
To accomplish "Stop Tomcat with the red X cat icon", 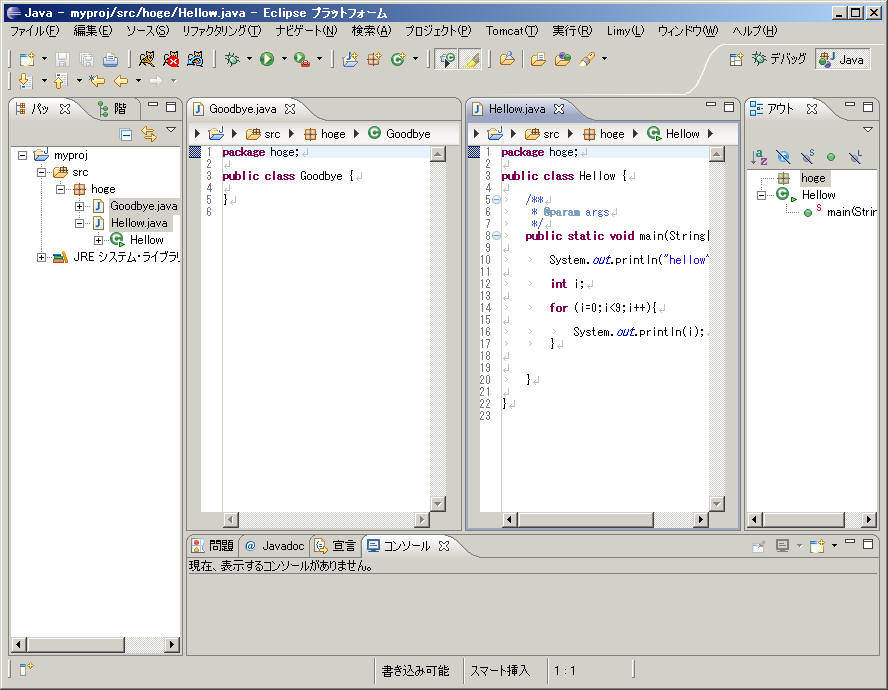I will coord(171,60).
